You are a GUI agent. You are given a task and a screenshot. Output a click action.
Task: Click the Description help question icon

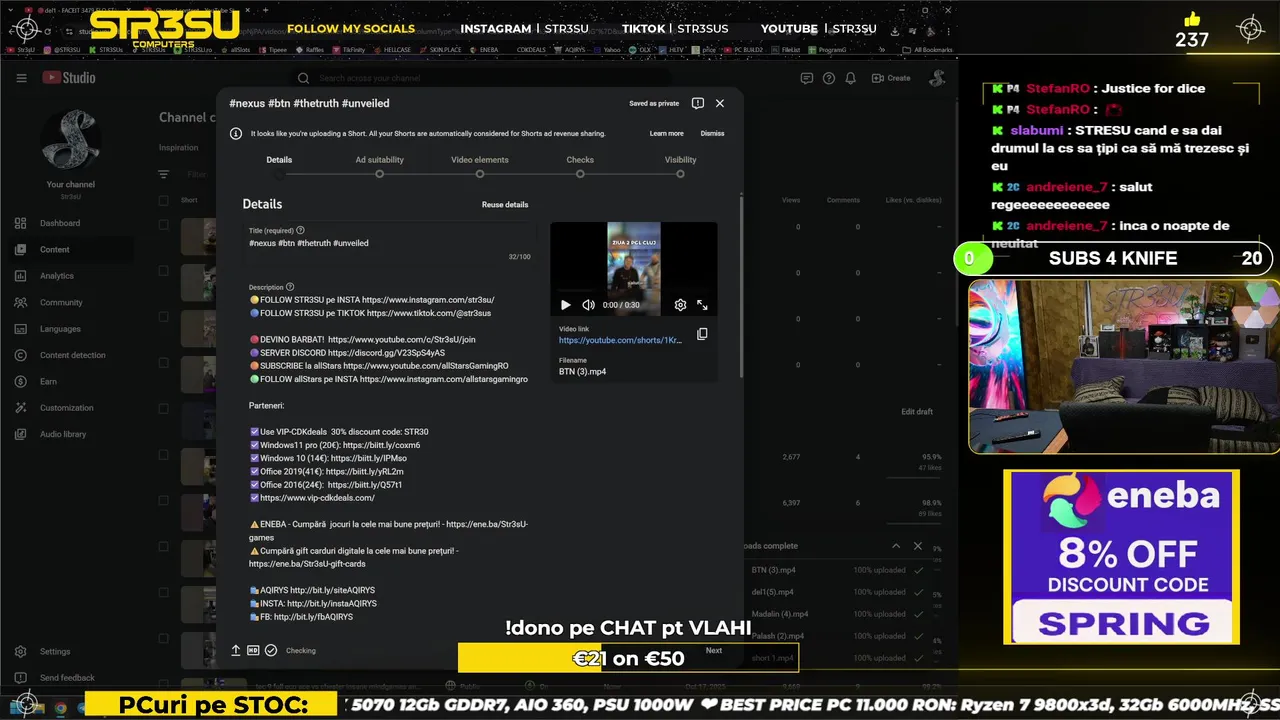[290, 287]
